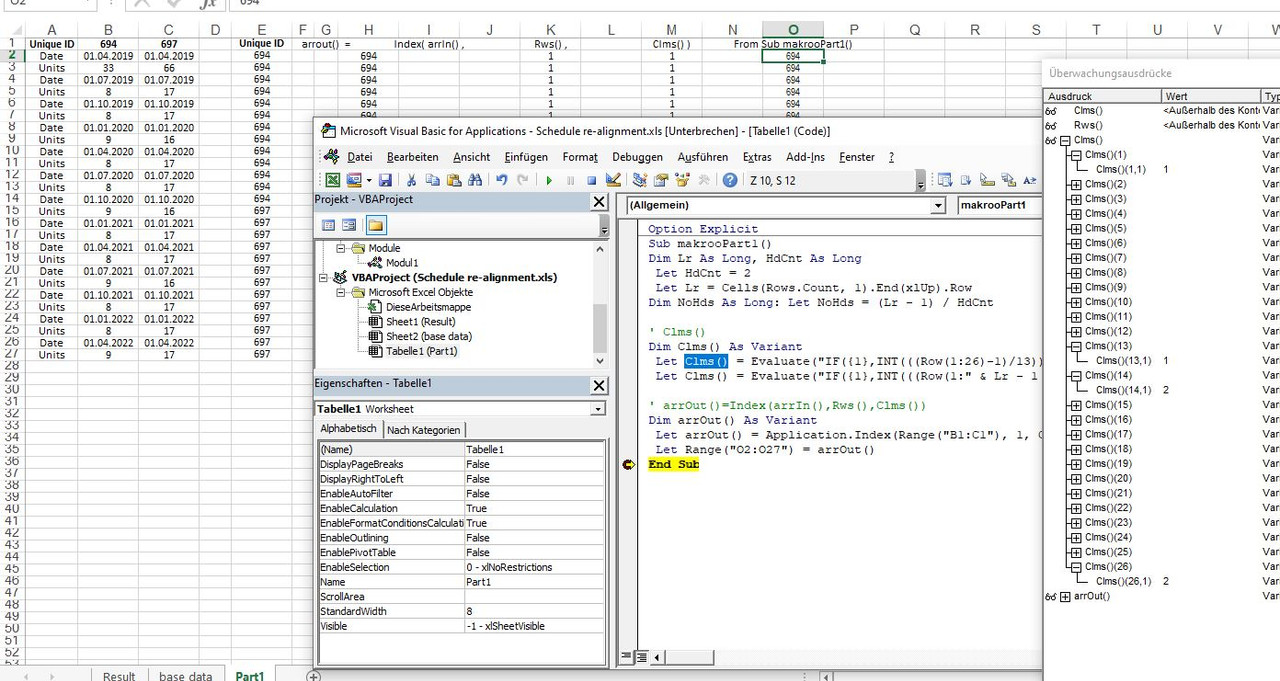Collapse the Microsoft Excel Objekte folder
Image resolution: width=1280 pixels, height=681 pixels.
(x=342, y=292)
